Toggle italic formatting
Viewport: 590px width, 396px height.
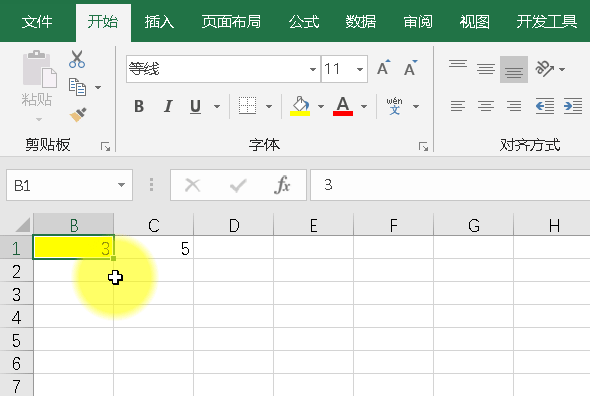[x=168, y=107]
